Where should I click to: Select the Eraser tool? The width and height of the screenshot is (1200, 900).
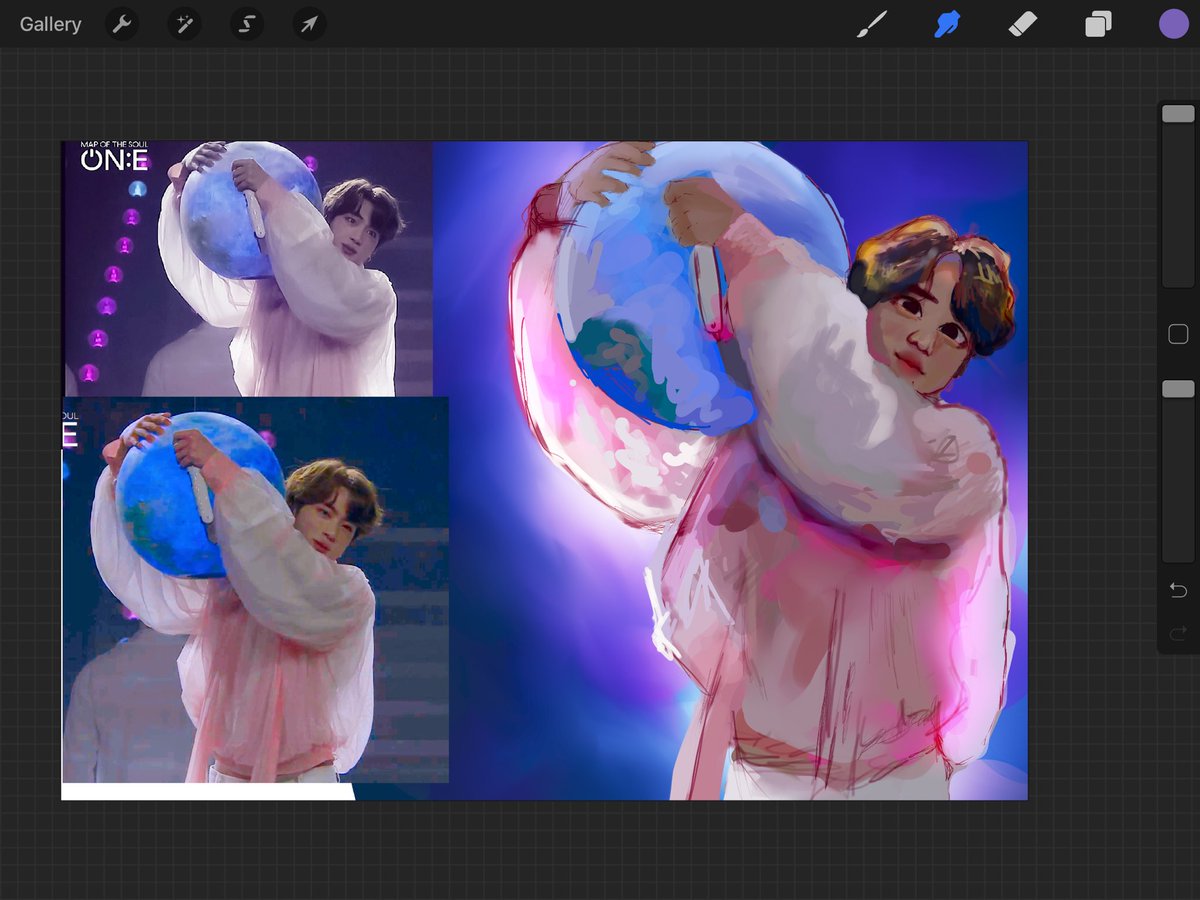1023,24
